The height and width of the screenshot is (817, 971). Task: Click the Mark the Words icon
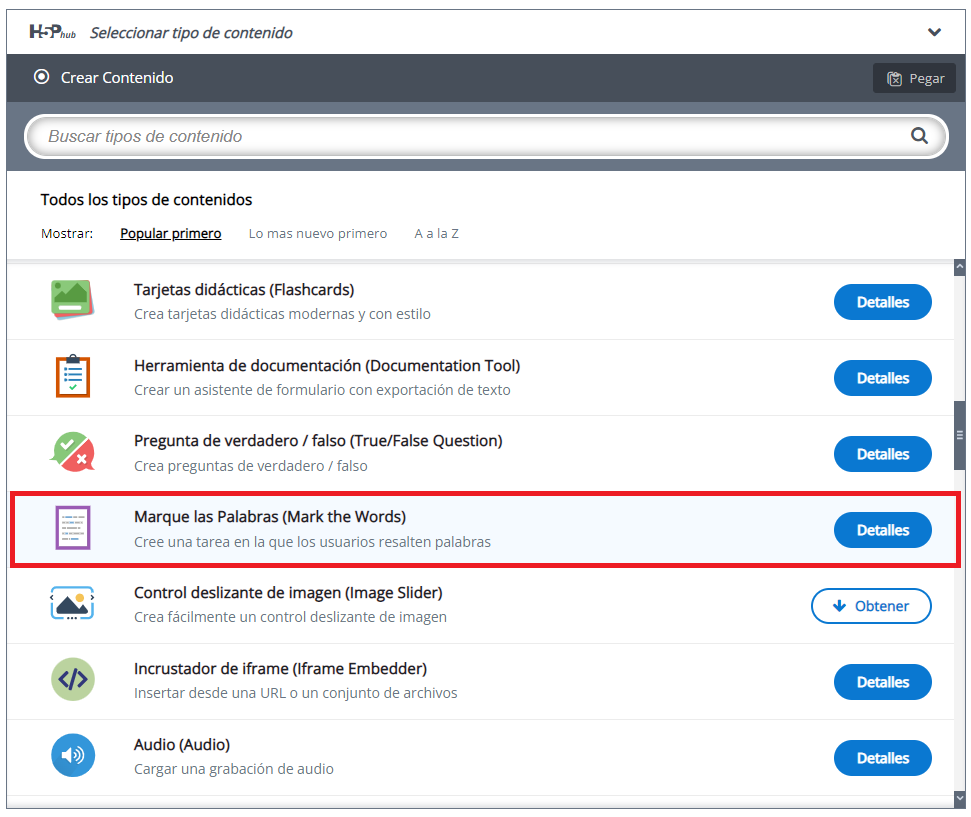click(x=72, y=529)
